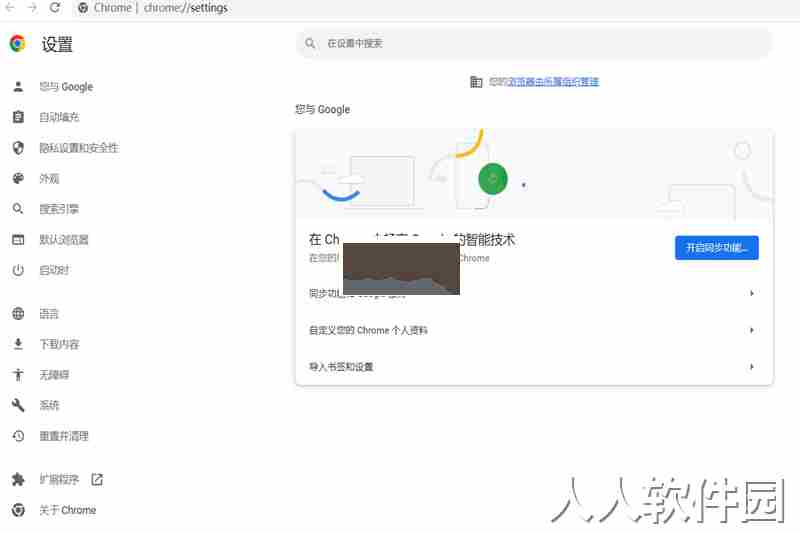This screenshot has height=533, width=800.
Task: Click the 导入书签和设置 row text
Action: (341, 367)
